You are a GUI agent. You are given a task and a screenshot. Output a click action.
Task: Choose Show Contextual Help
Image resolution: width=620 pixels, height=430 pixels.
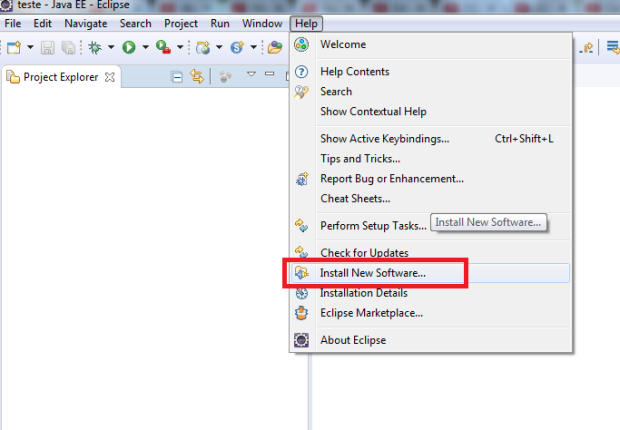pyautogui.click(x=431, y=112)
